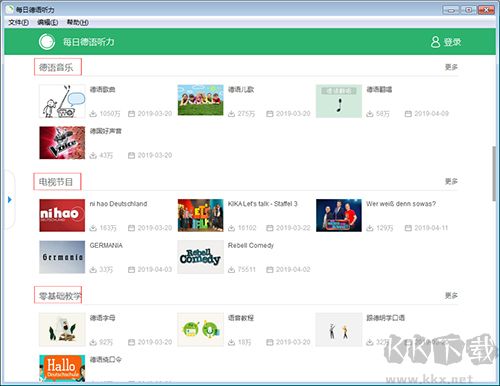Click download icon for 德国好声音
Screen dimensions: 500x386
(x=93, y=155)
